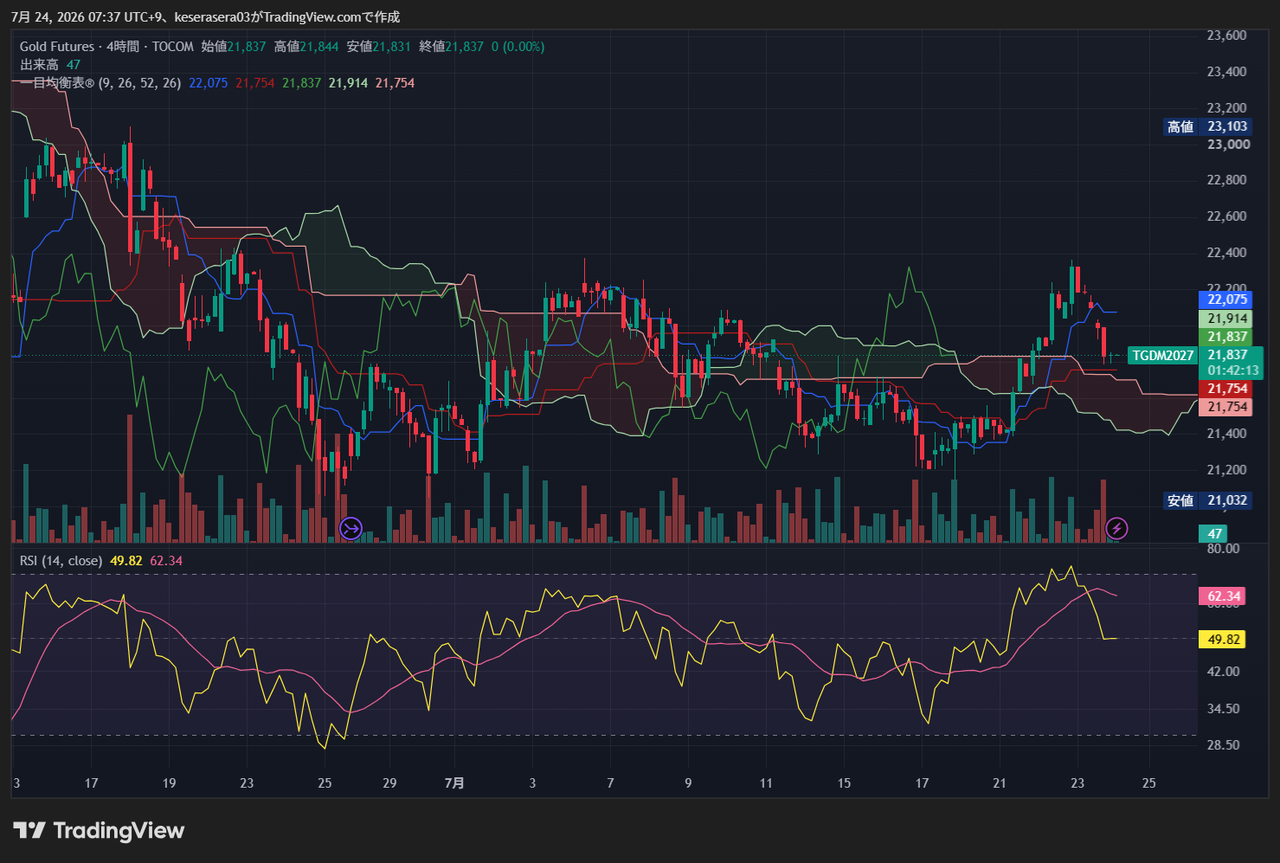Click the 34.50 RSI axis tick
Viewport: 1280px width, 863px height.
1223,708
